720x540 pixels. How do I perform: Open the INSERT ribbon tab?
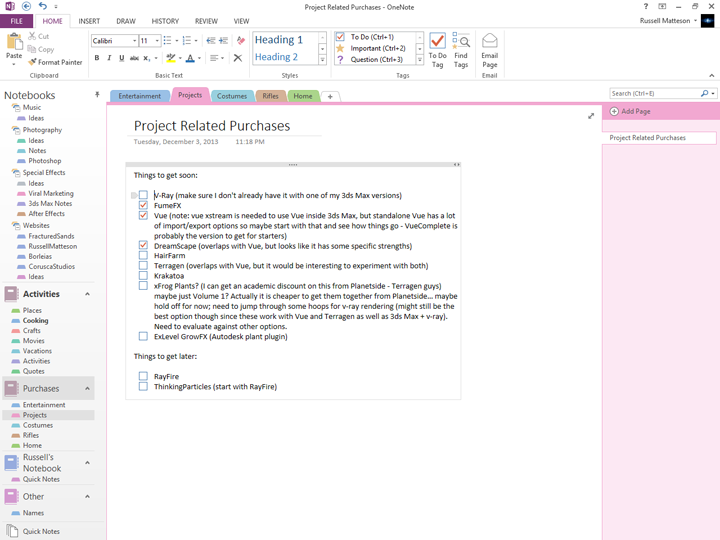coord(89,21)
